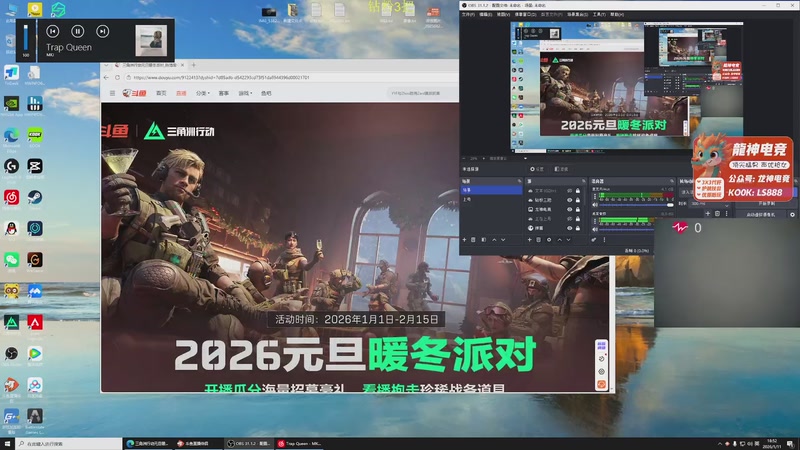800x450 pixels.
Task: Pause the Trap Queen track
Action: pyautogui.click(x=78, y=31)
